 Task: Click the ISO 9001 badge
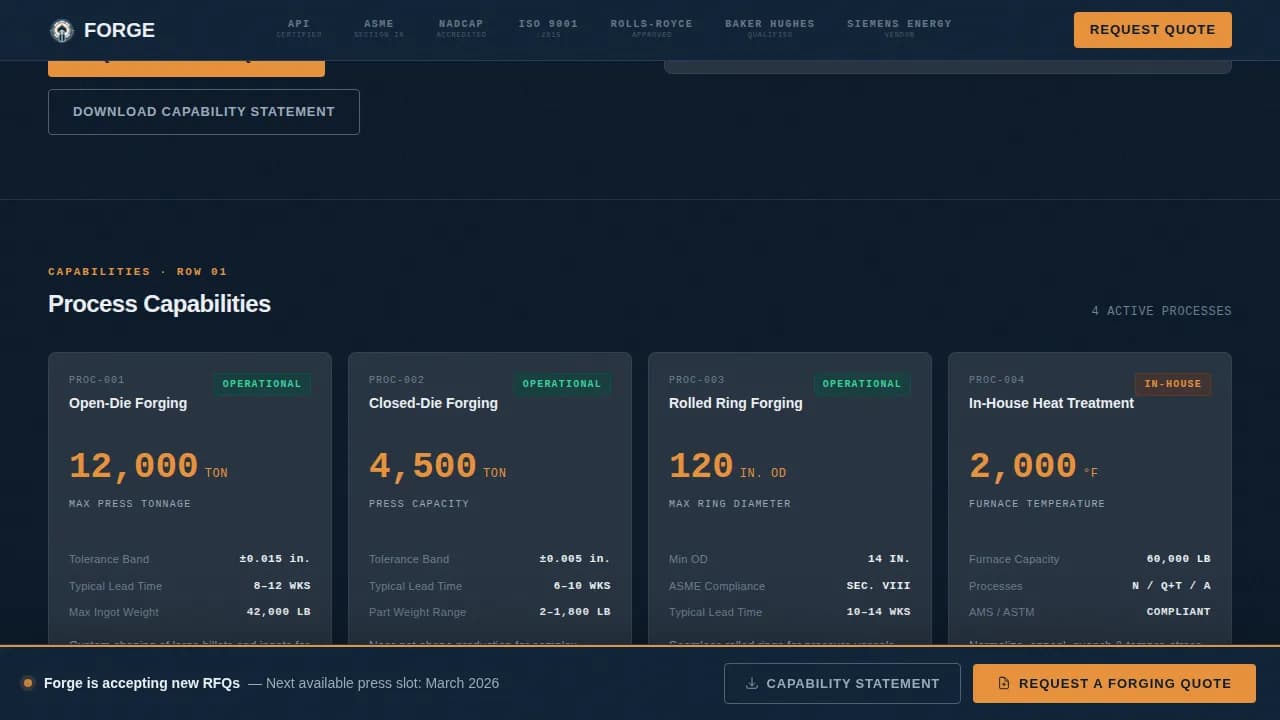click(548, 28)
